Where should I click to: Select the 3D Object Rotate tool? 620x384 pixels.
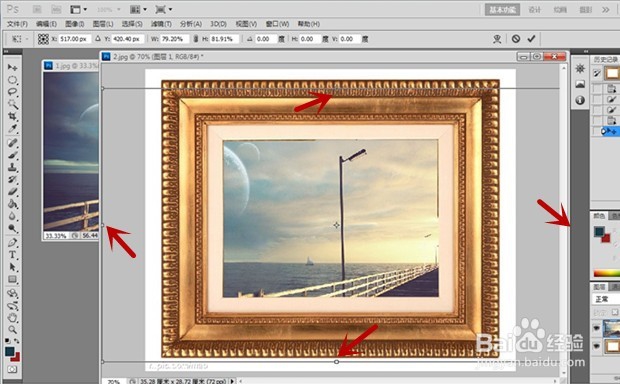[12, 293]
